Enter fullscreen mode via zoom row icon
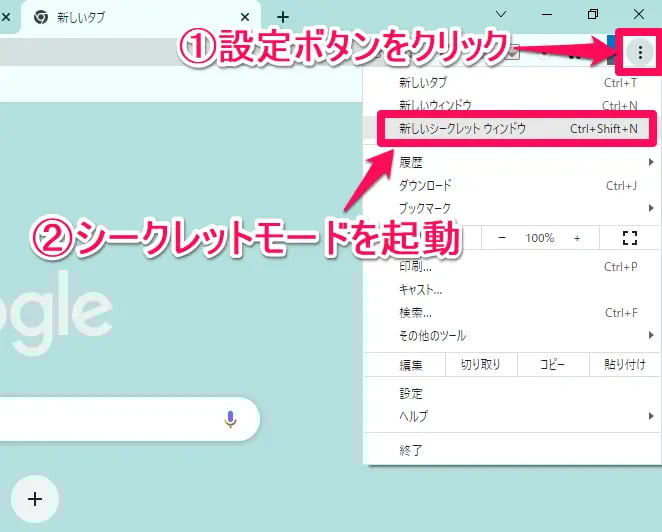The height and width of the screenshot is (532, 662). click(x=629, y=238)
